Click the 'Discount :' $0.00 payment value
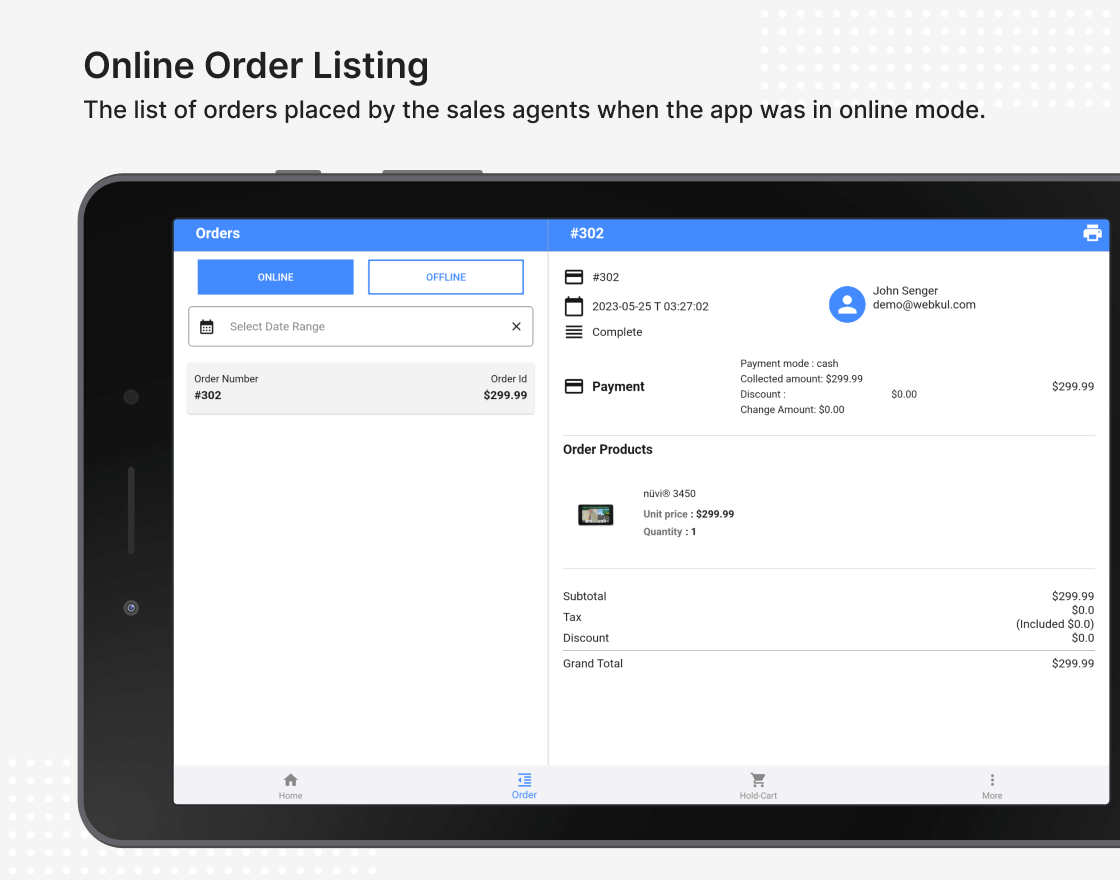The height and width of the screenshot is (880, 1120). click(x=904, y=394)
